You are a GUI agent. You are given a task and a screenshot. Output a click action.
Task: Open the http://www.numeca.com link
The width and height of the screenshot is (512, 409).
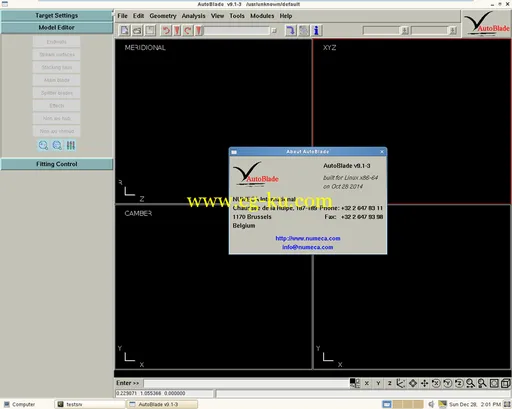(308, 238)
